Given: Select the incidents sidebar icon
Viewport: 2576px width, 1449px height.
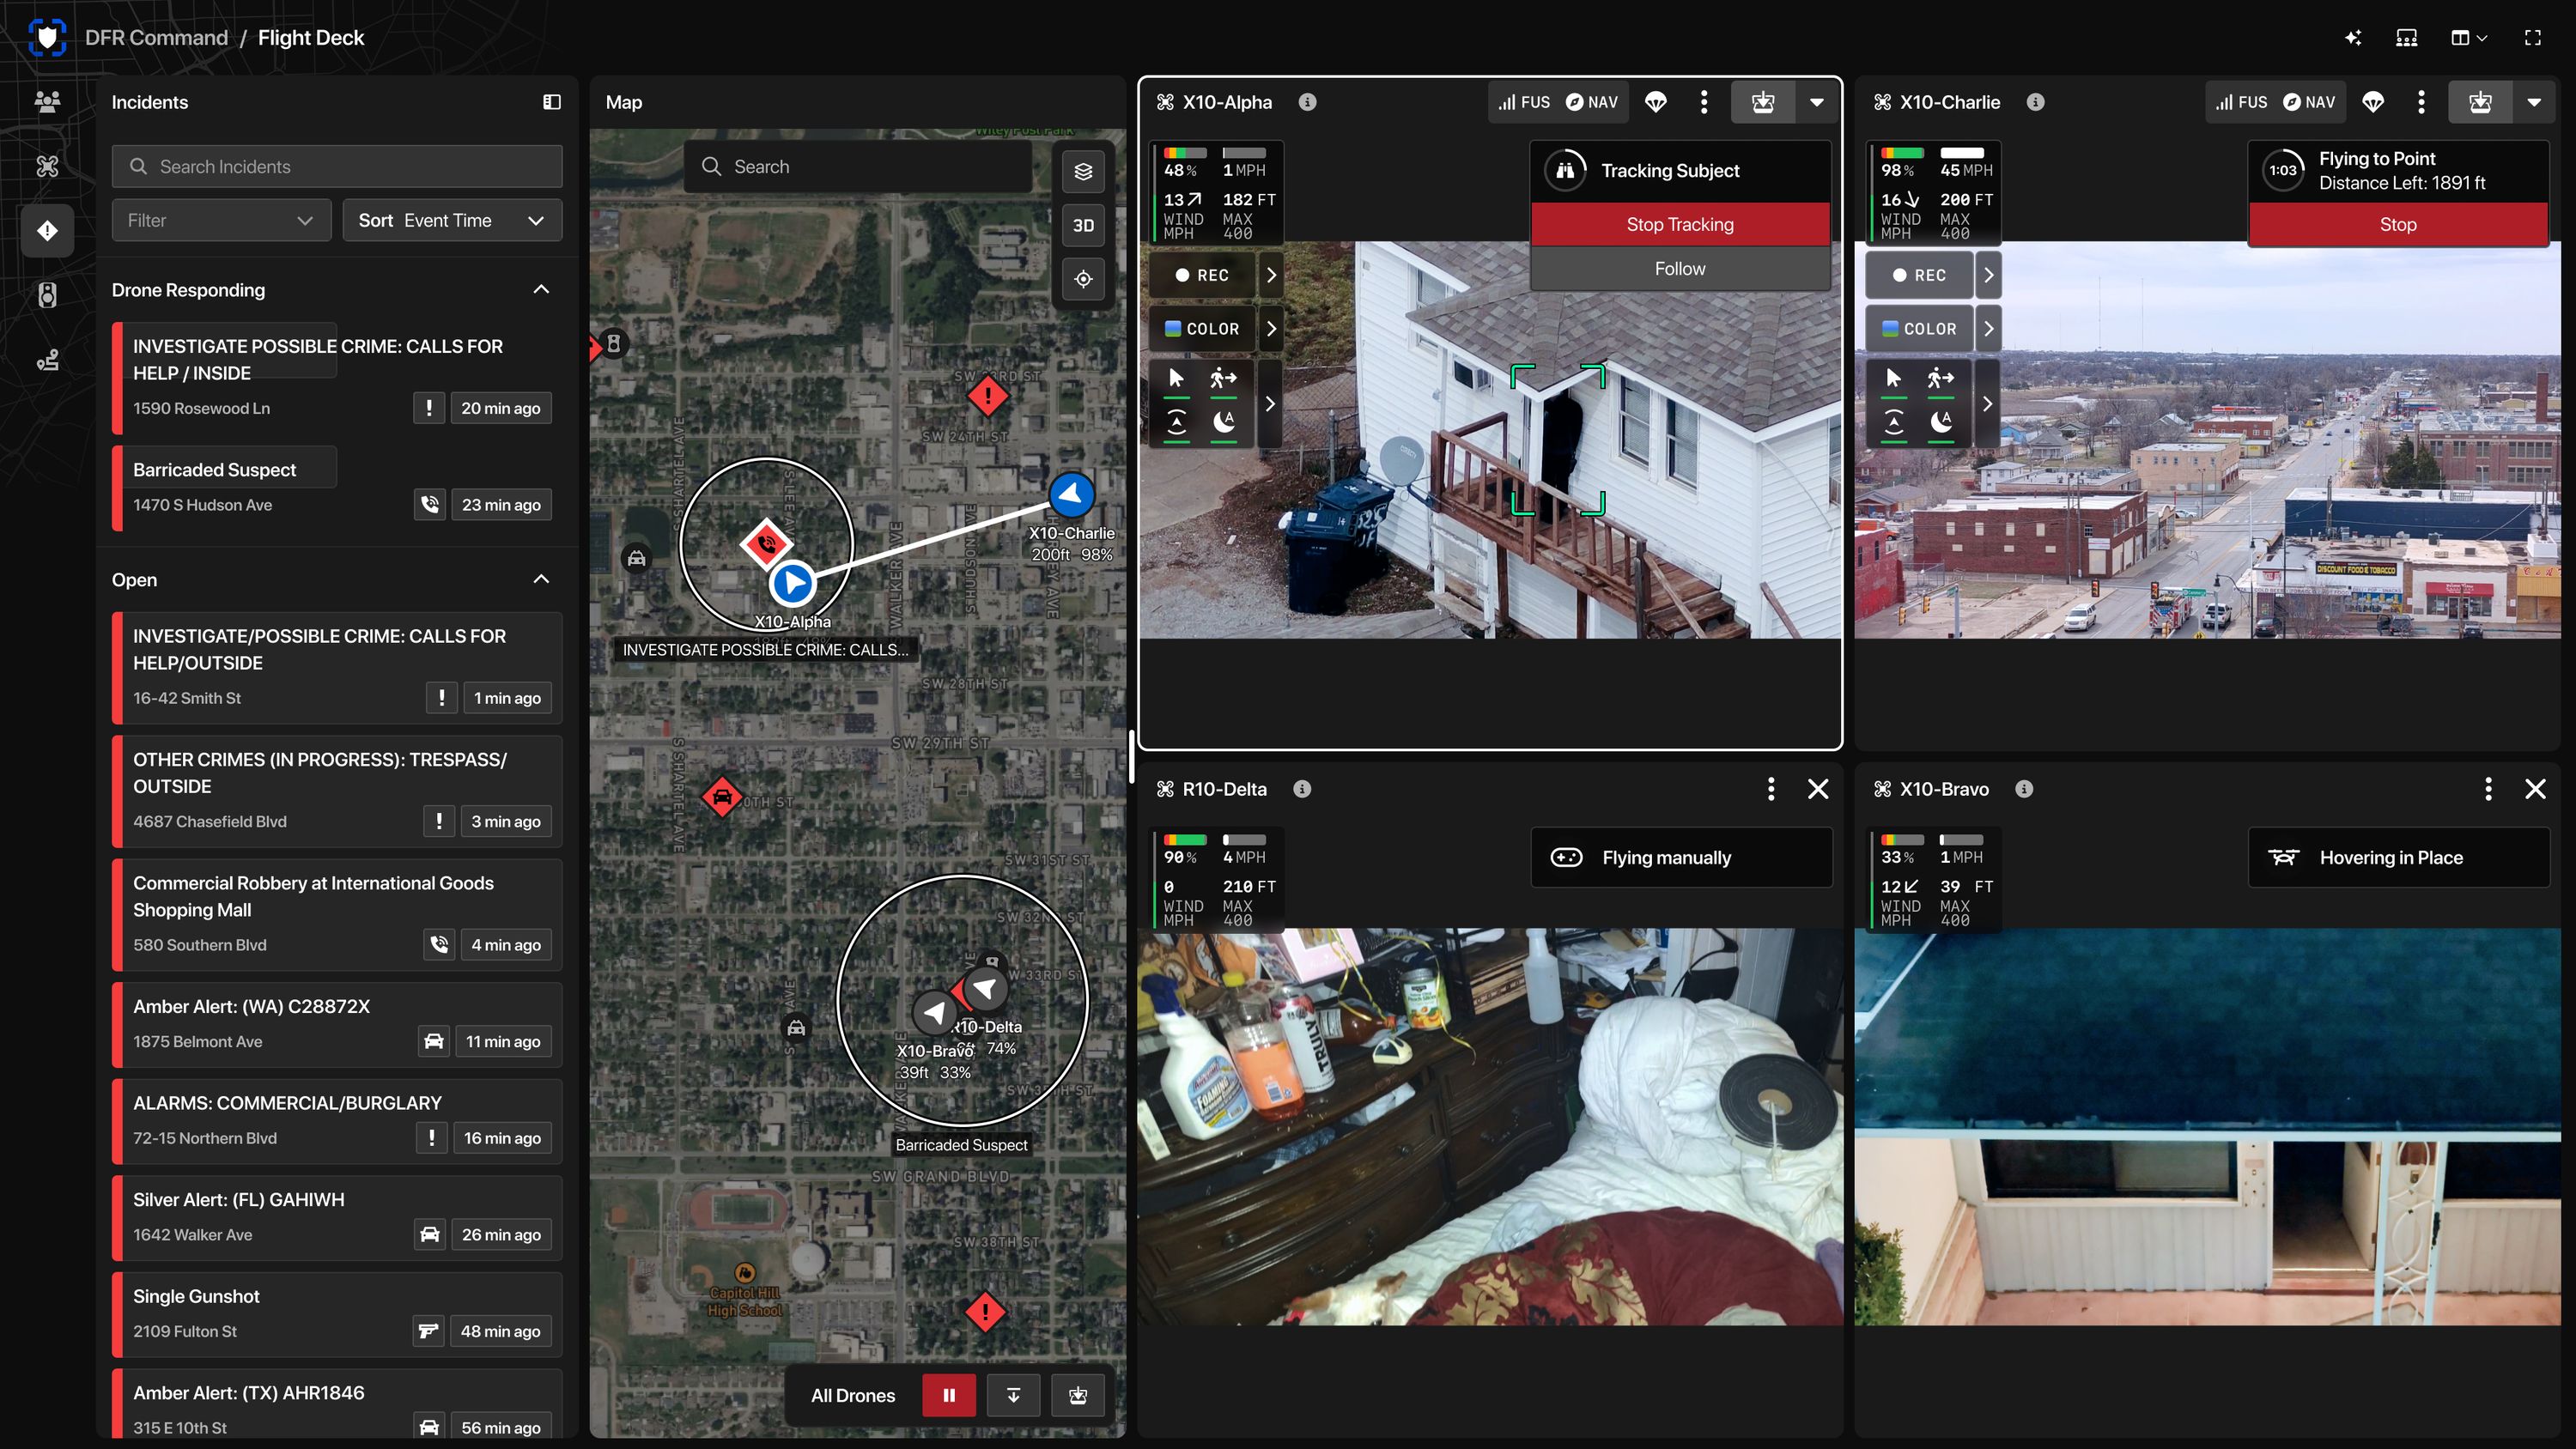Looking at the screenshot, I should click(47, 231).
